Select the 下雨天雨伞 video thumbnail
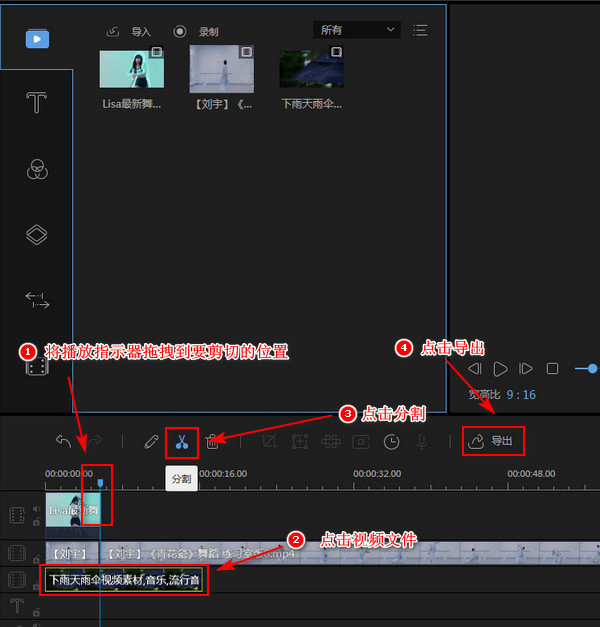The width and height of the screenshot is (600, 627). coord(312,69)
